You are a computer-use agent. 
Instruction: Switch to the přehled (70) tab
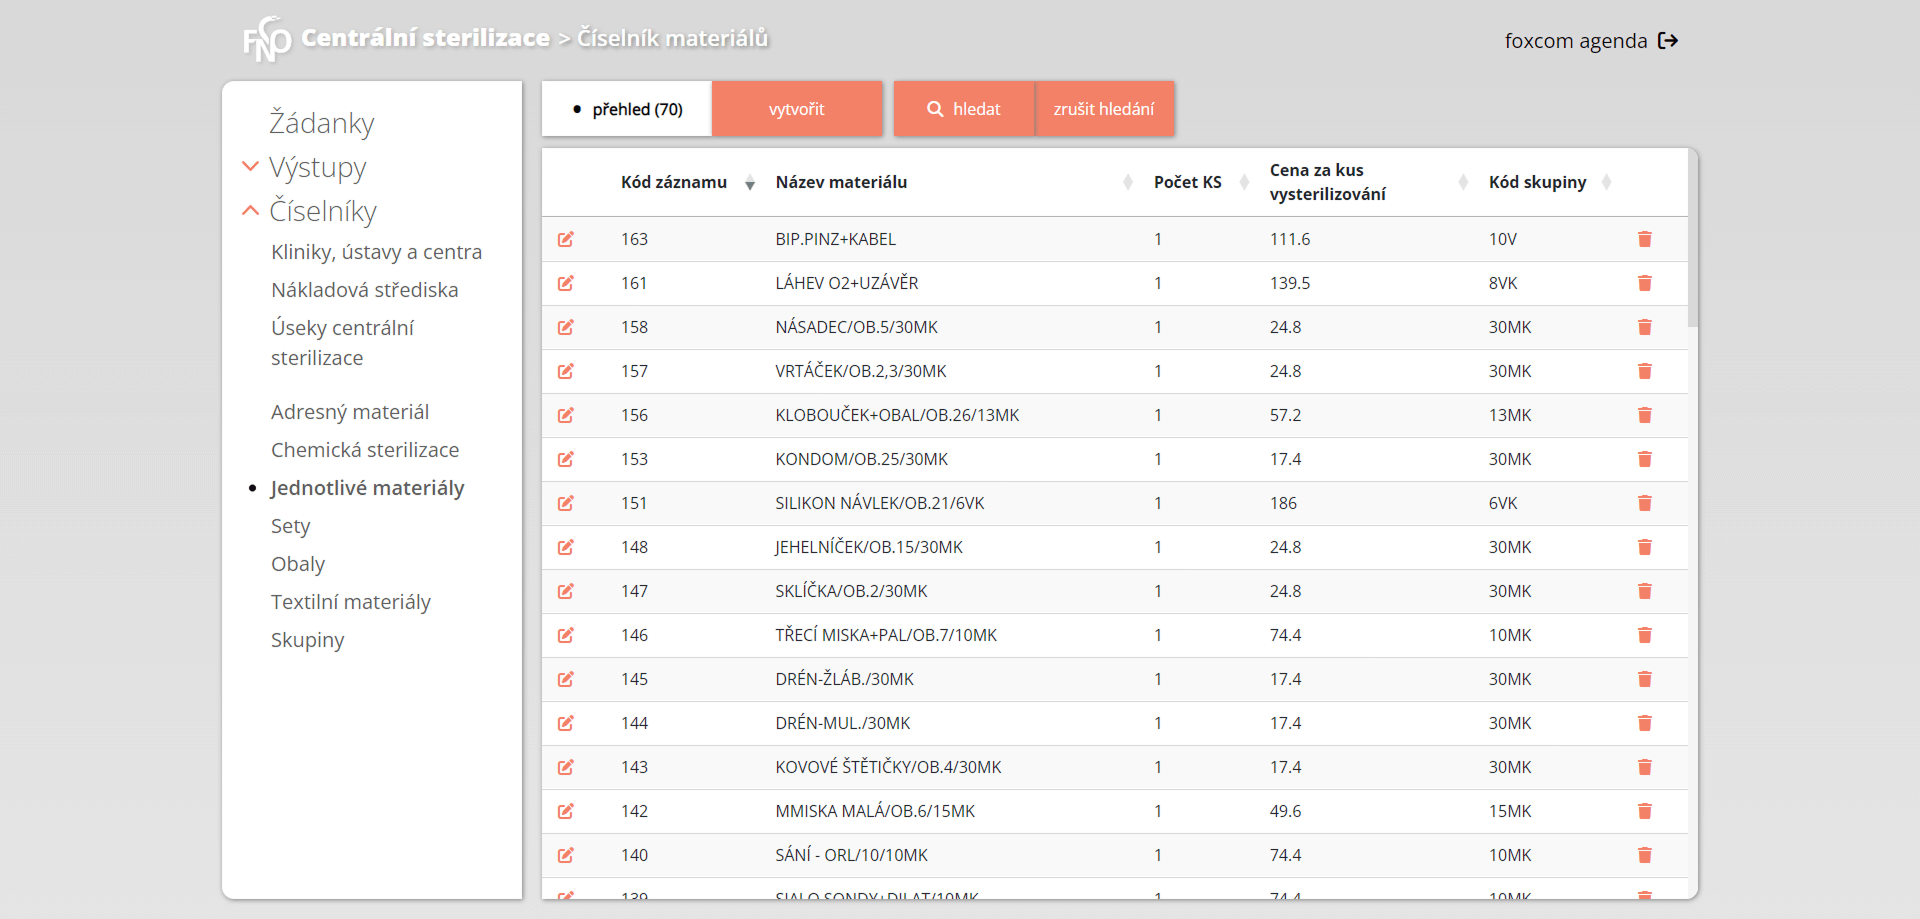[x=627, y=109]
